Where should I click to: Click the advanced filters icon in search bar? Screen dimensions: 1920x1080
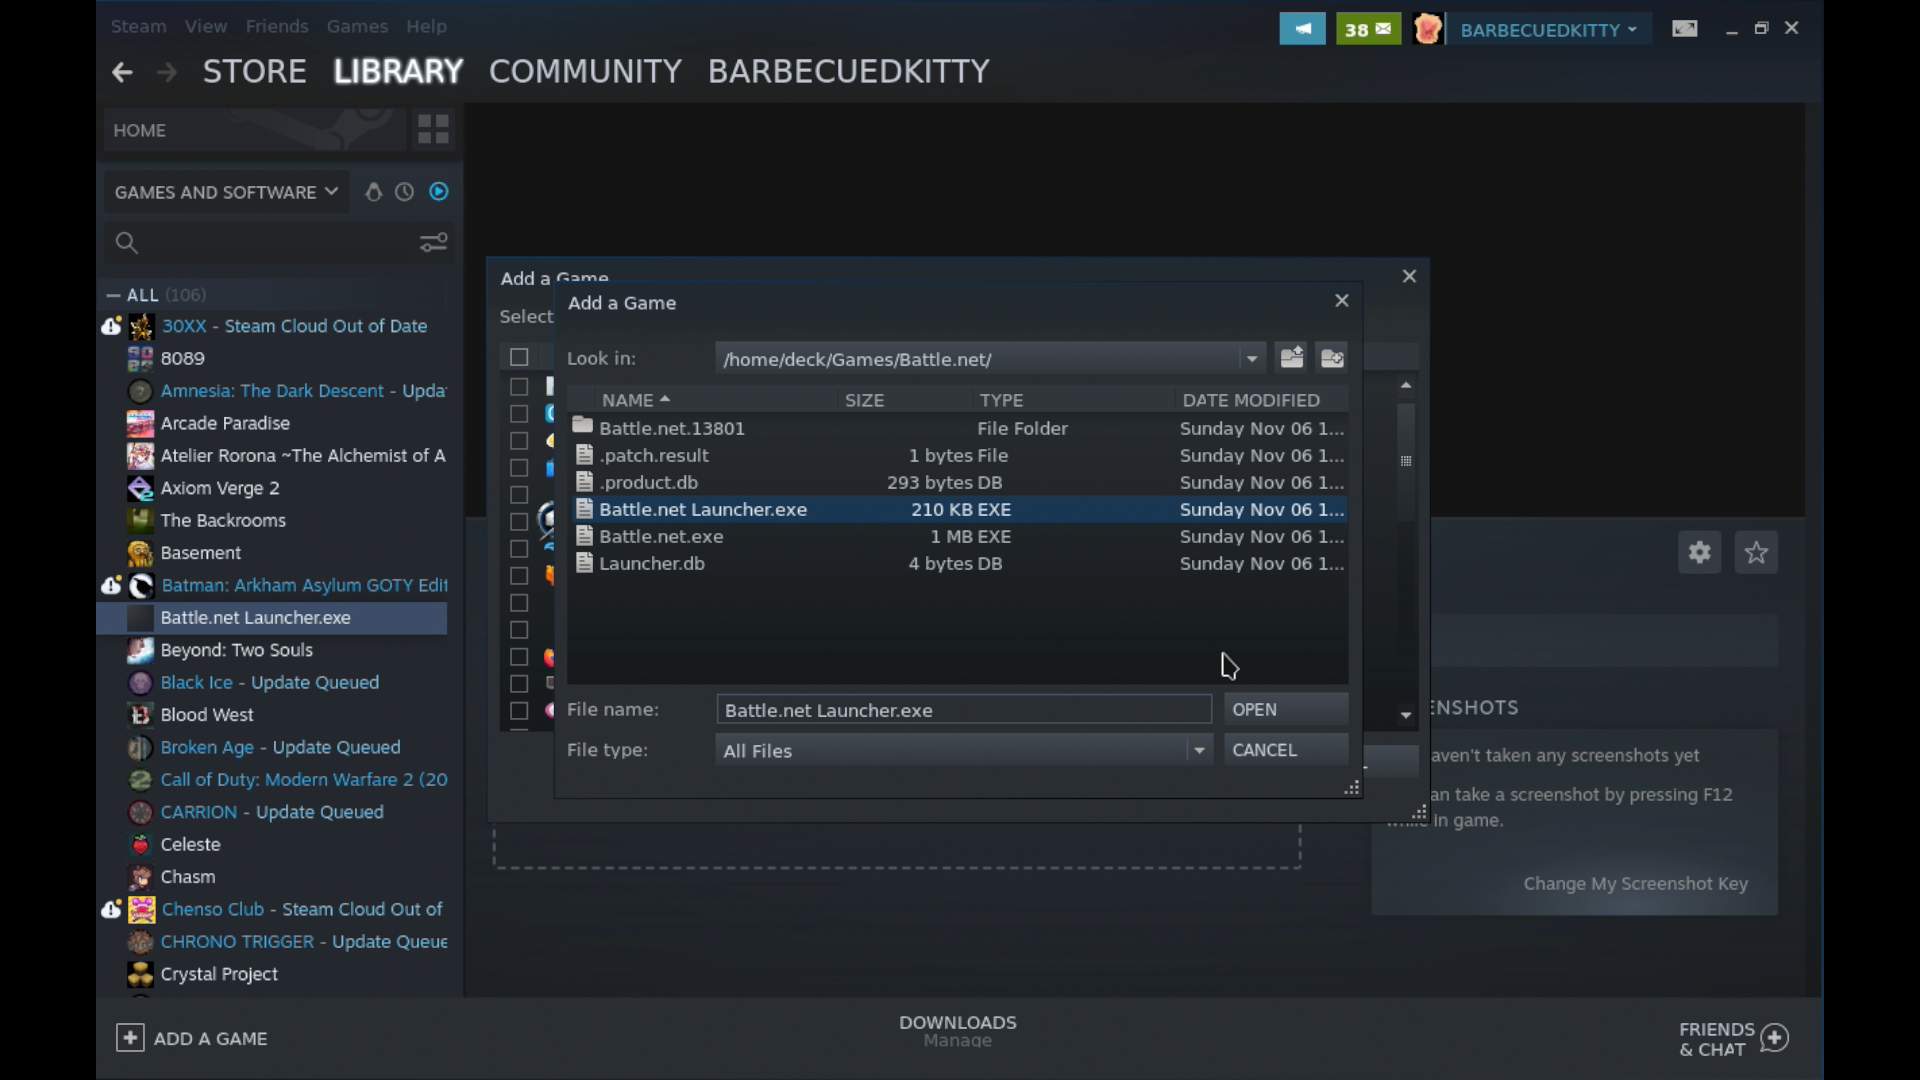[x=433, y=243]
